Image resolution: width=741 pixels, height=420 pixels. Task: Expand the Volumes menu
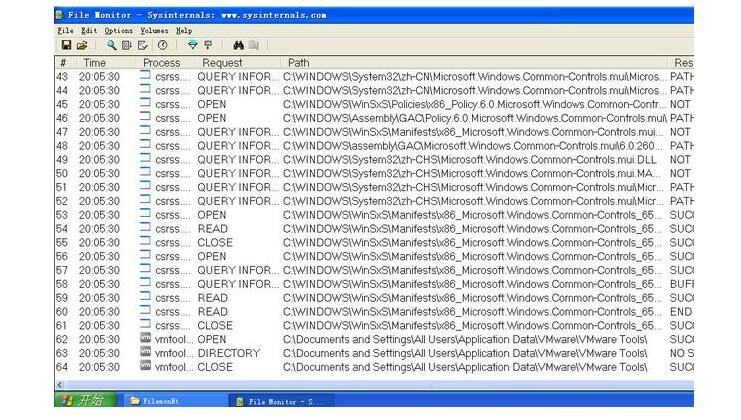click(x=154, y=31)
